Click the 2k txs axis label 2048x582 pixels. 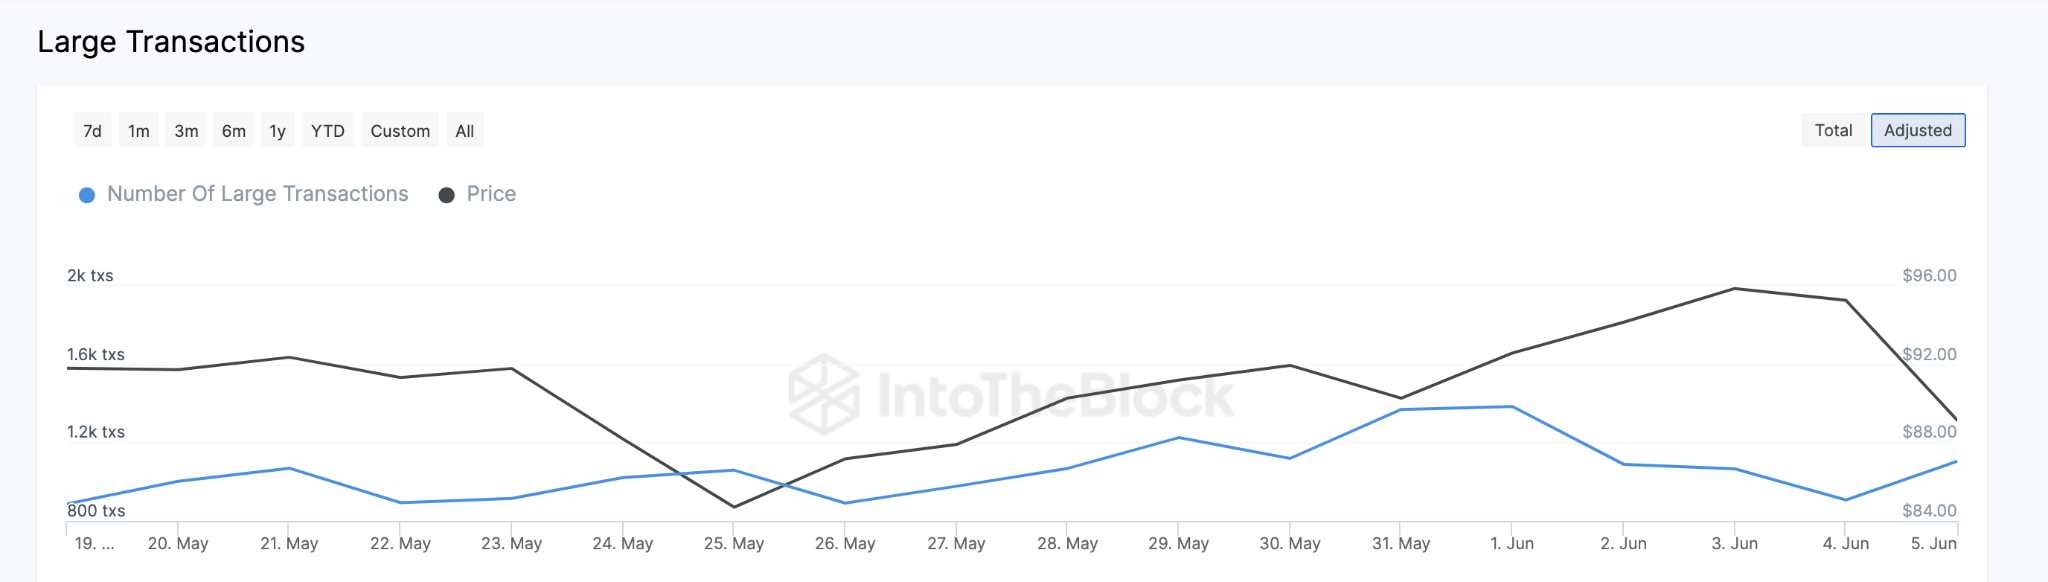point(90,275)
